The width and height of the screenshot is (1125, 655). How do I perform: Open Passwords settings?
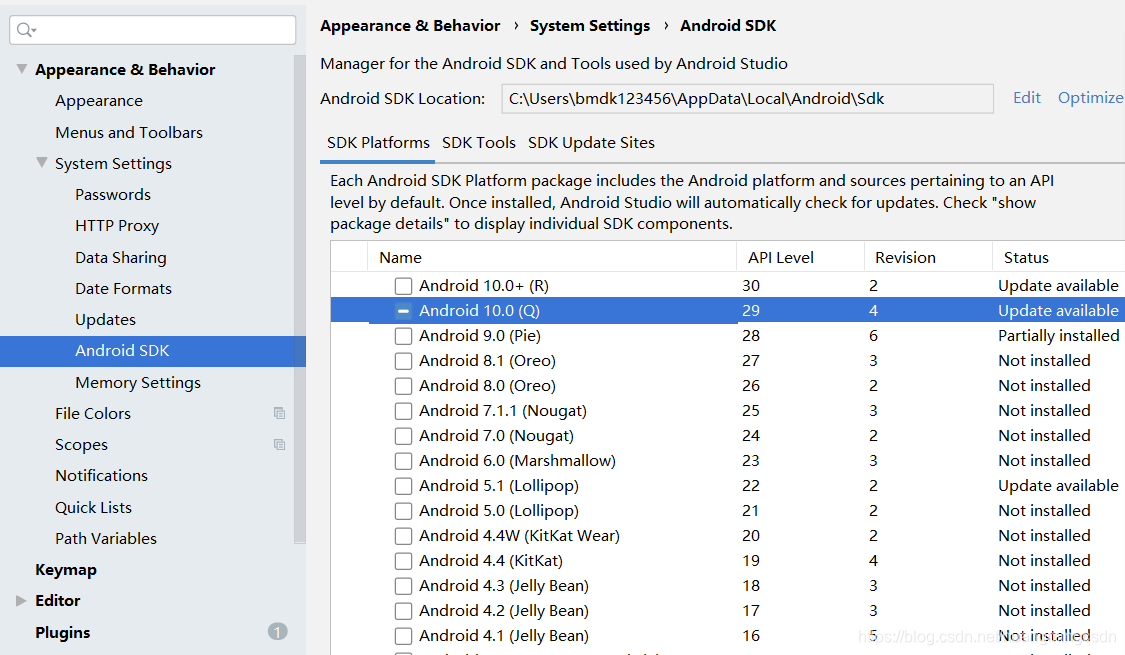pyautogui.click(x=113, y=194)
